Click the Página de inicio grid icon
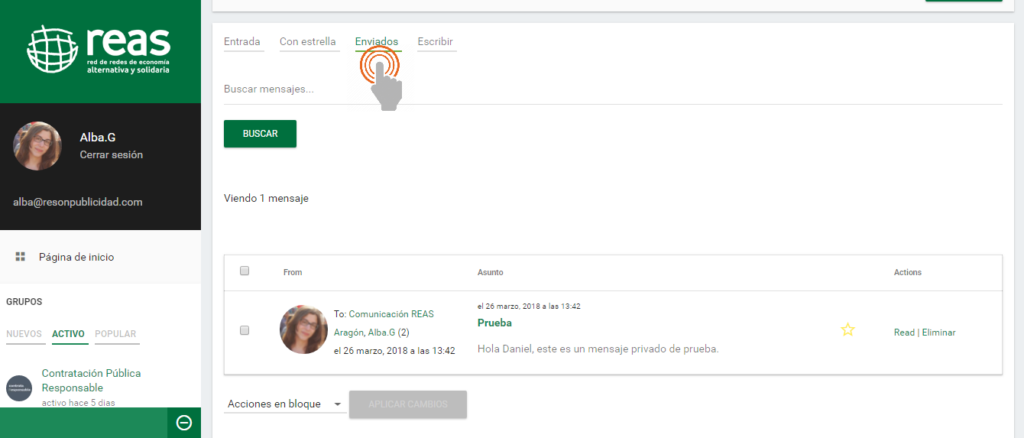Viewport: 1024px width, 438px height. [20, 257]
